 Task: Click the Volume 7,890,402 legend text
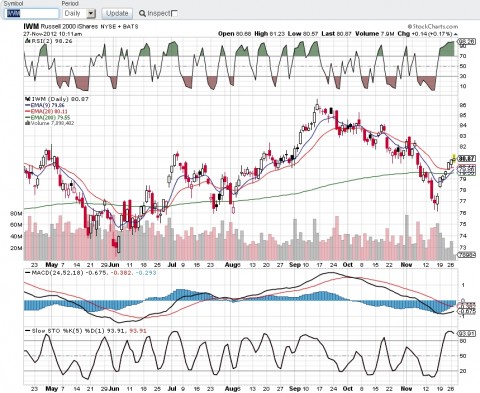52,123
